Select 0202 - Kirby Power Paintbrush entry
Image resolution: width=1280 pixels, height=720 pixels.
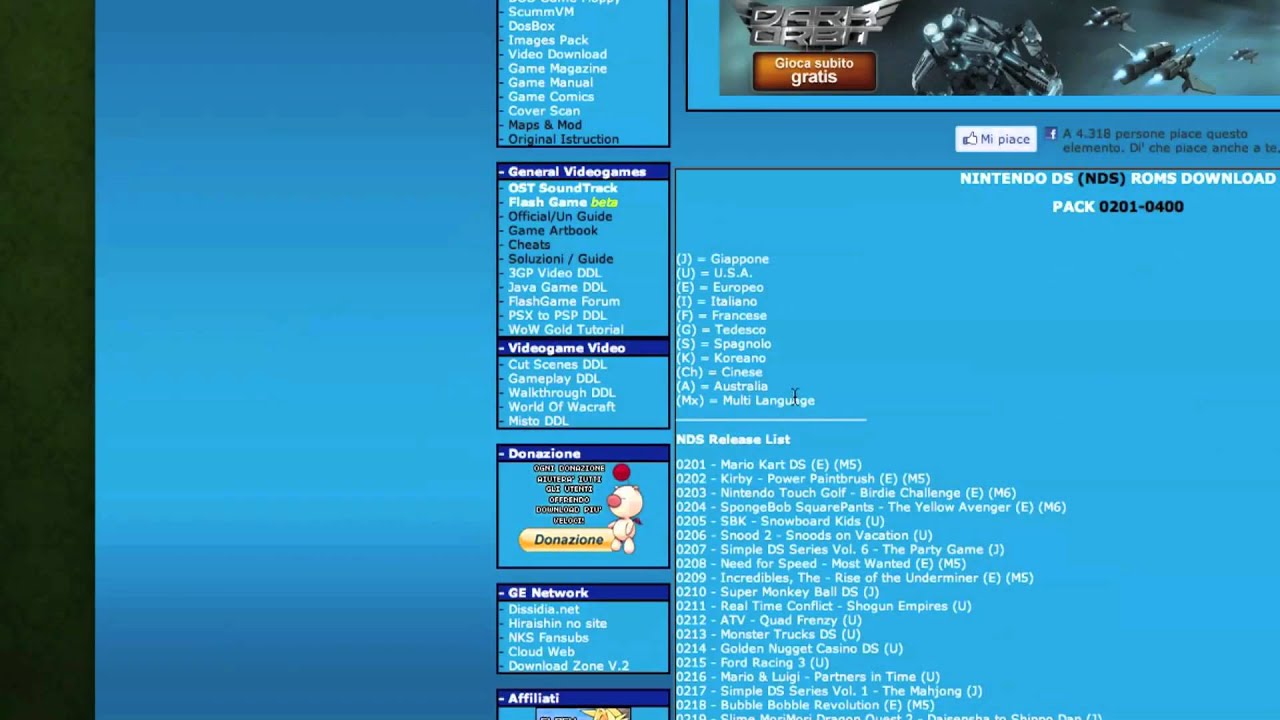[x=803, y=479]
